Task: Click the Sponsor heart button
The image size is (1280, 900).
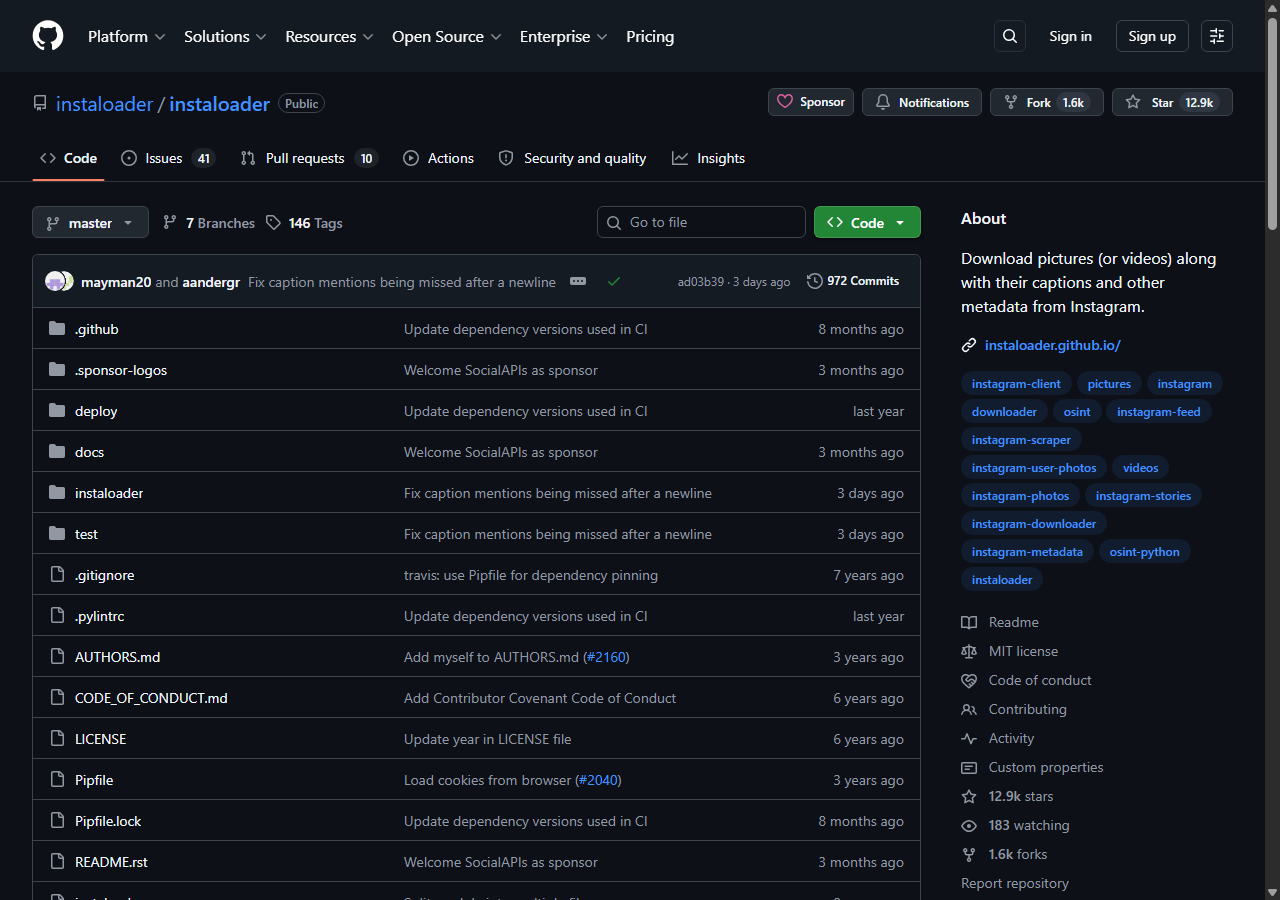Action: click(x=811, y=102)
